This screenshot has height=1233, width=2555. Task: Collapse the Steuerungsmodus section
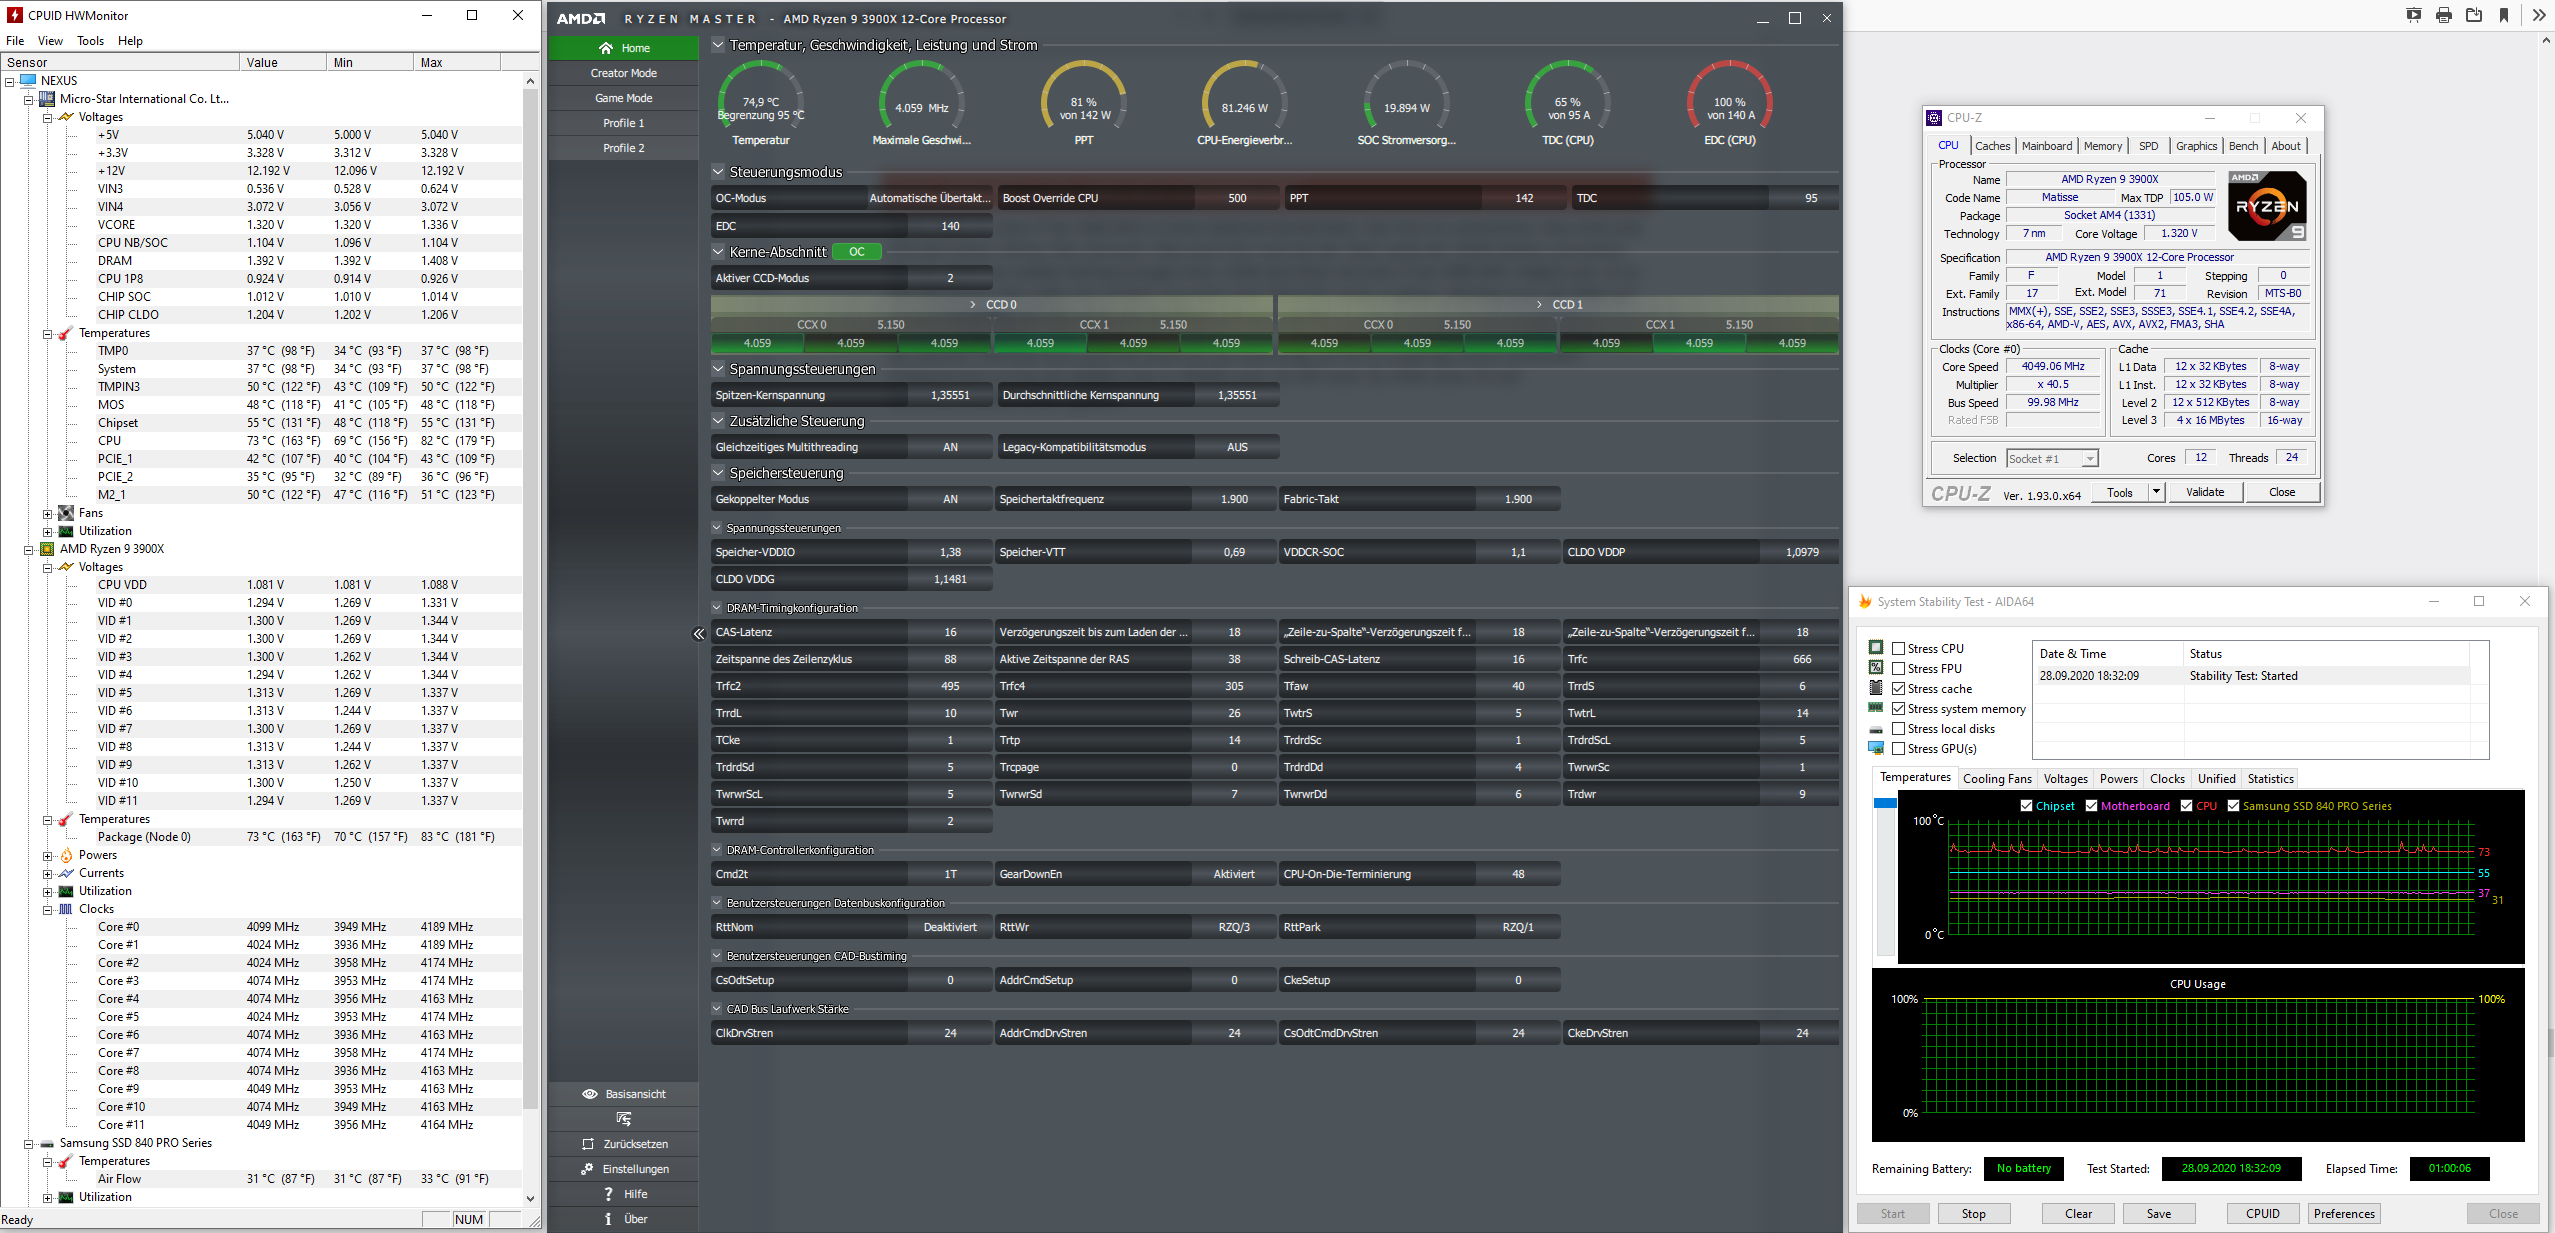tap(718, 172)
